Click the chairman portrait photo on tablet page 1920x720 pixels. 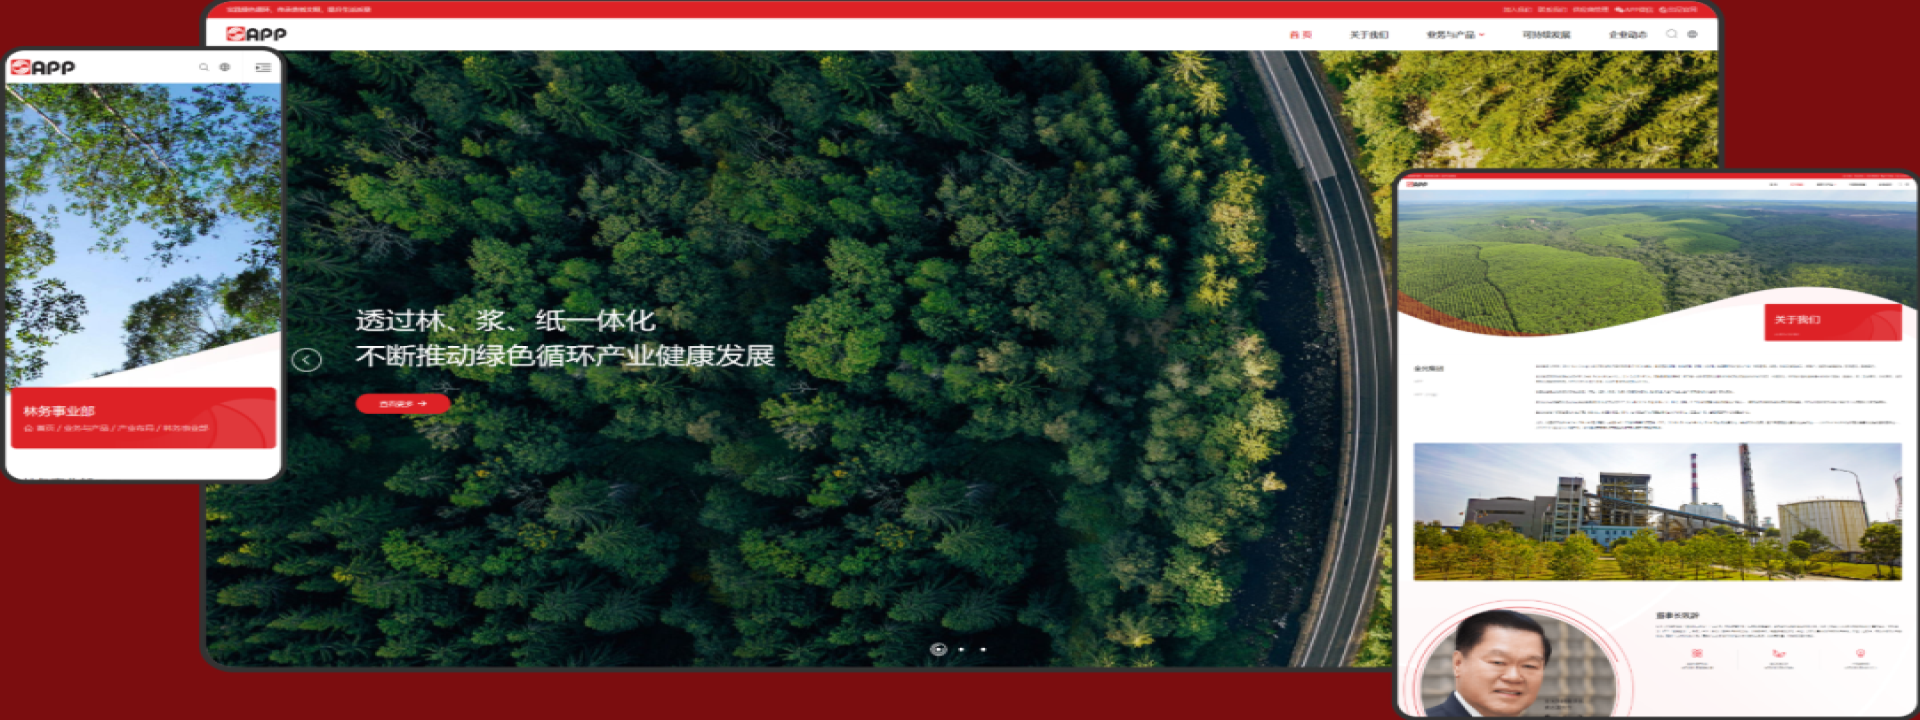point(1518,663)
